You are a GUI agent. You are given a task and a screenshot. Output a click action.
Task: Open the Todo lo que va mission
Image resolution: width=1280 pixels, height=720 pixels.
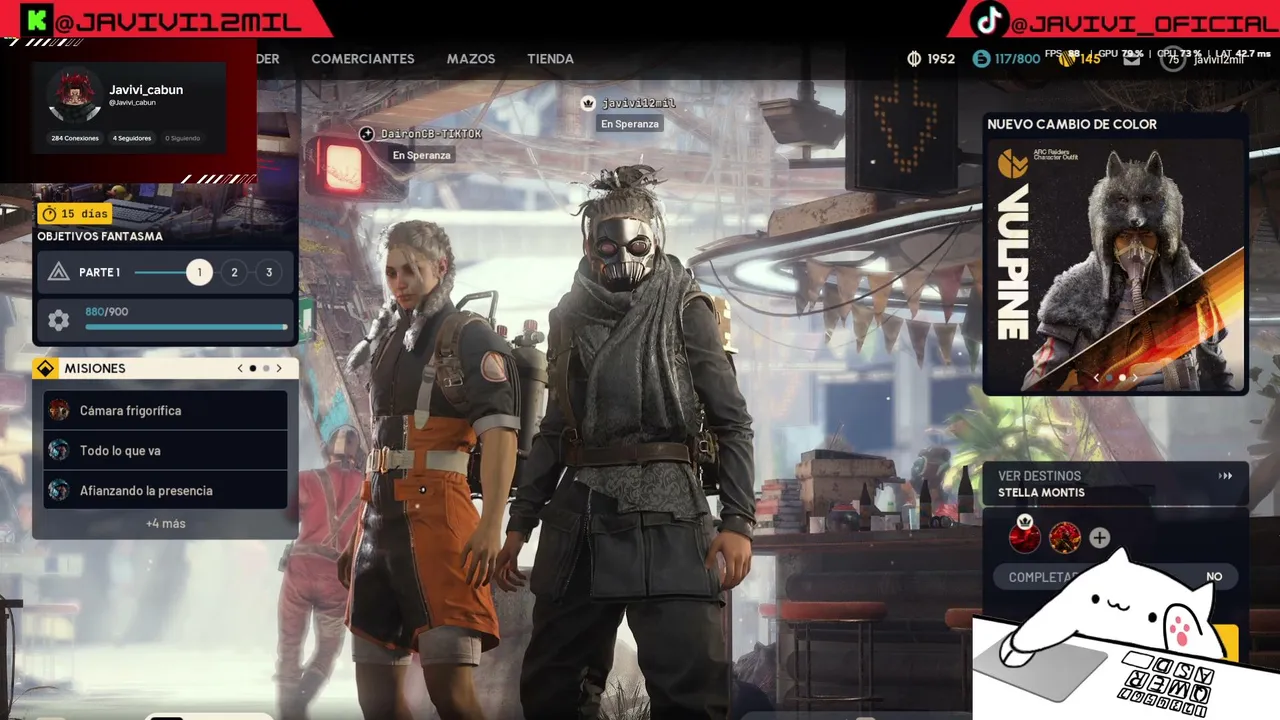point(166,450)
